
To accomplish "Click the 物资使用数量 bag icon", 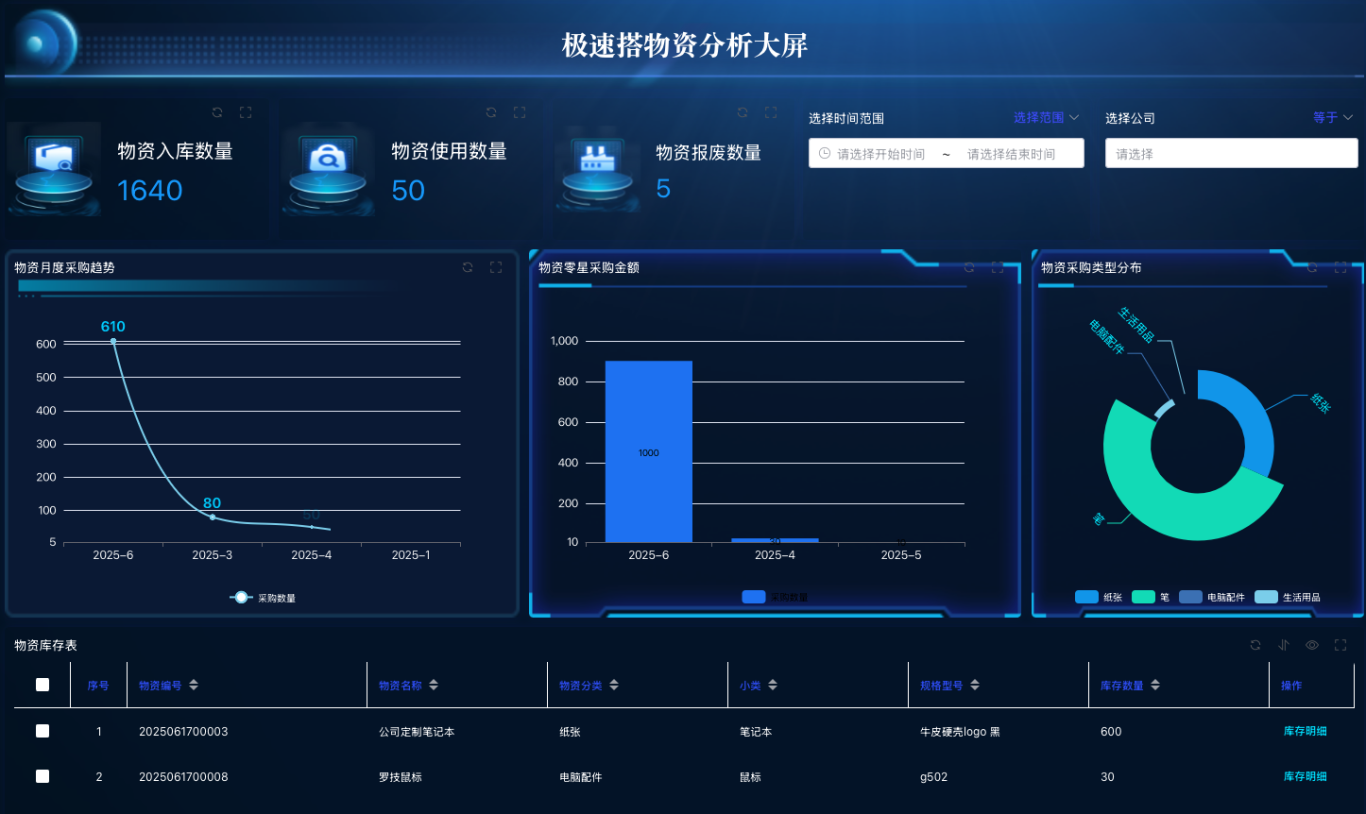I will point(328,168).
